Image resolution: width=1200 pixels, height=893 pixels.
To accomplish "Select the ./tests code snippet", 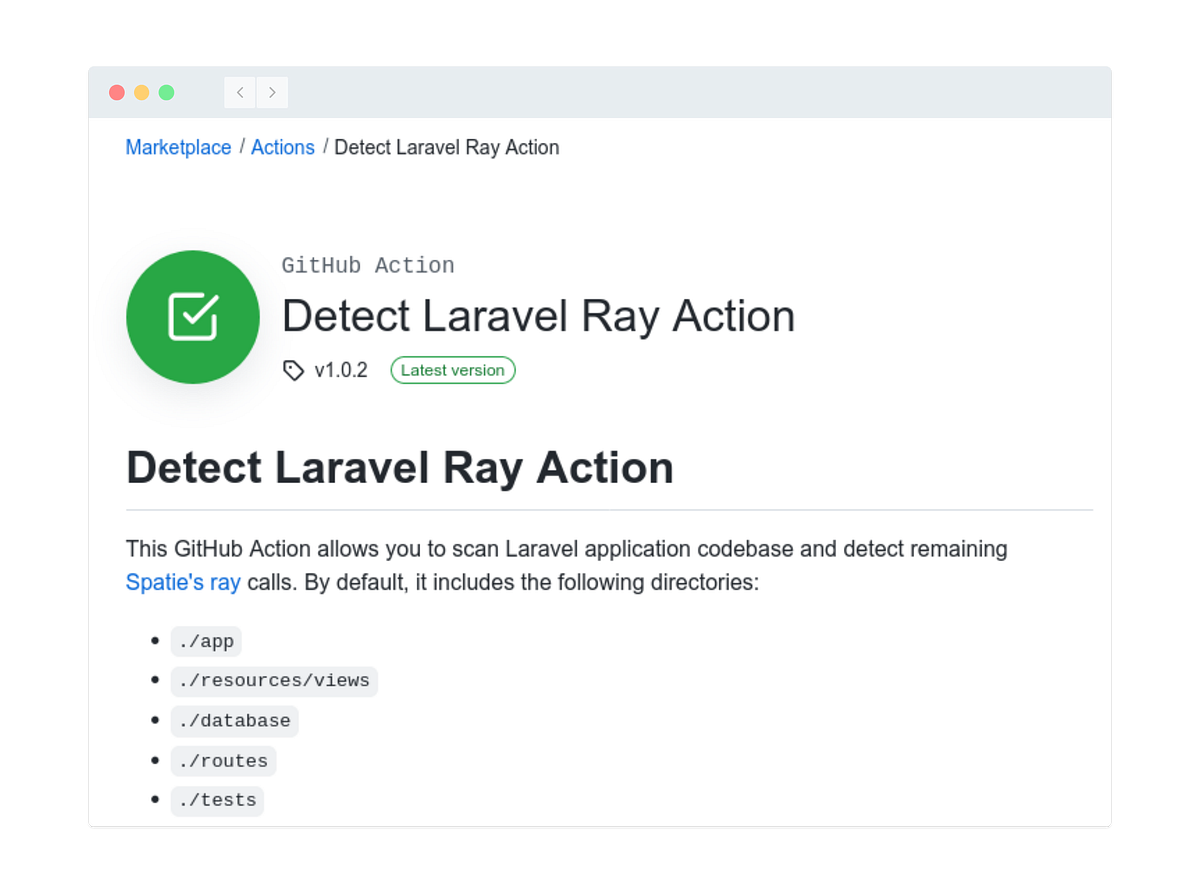I will (x=217, y=801).
